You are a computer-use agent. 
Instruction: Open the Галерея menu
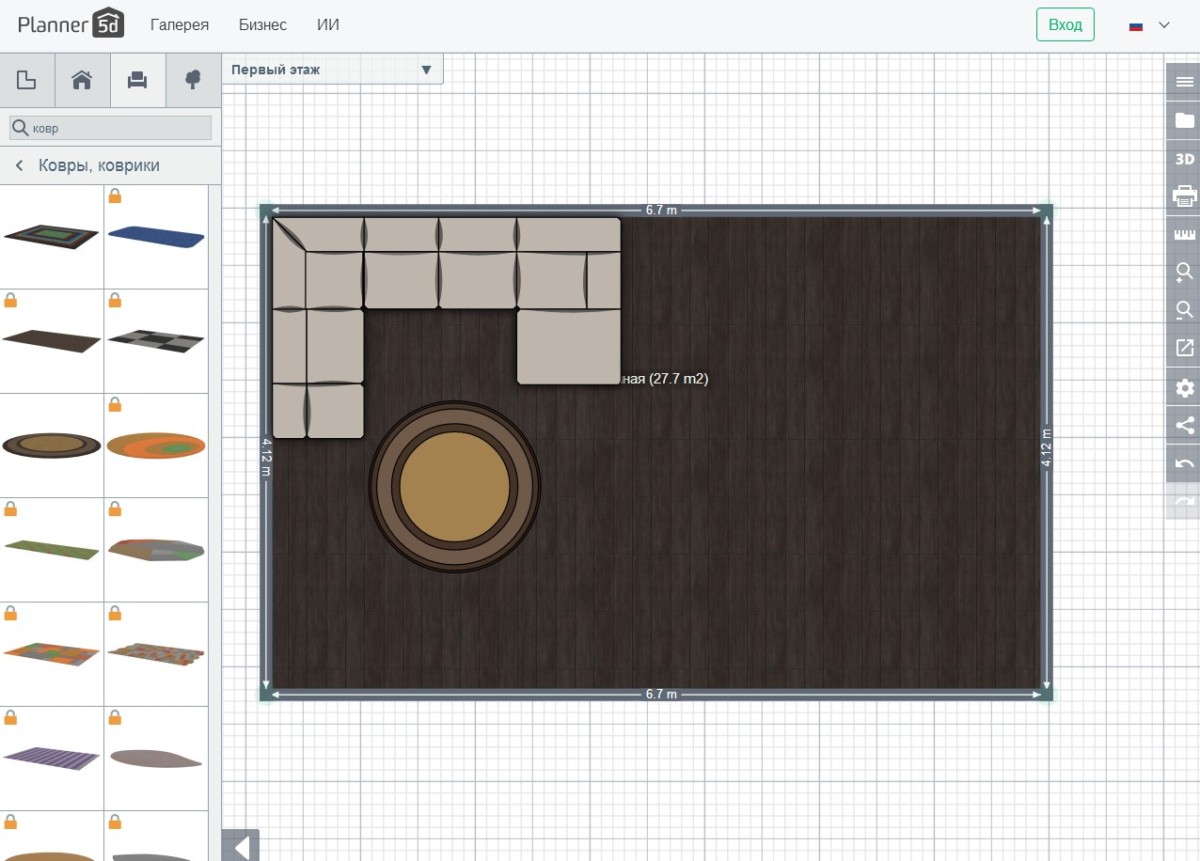[x=180, y=25]
